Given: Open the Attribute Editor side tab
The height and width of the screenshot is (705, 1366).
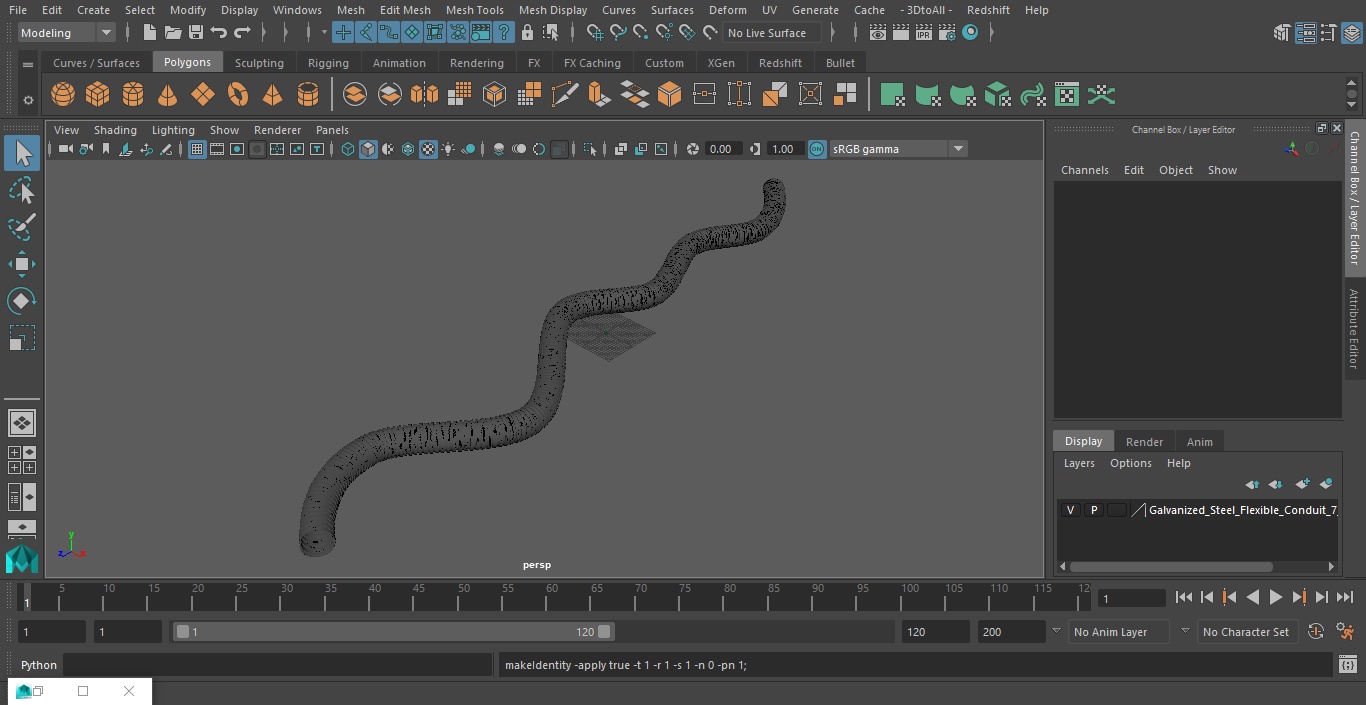Looking at the screenshot, I should tap(1354, 328).
